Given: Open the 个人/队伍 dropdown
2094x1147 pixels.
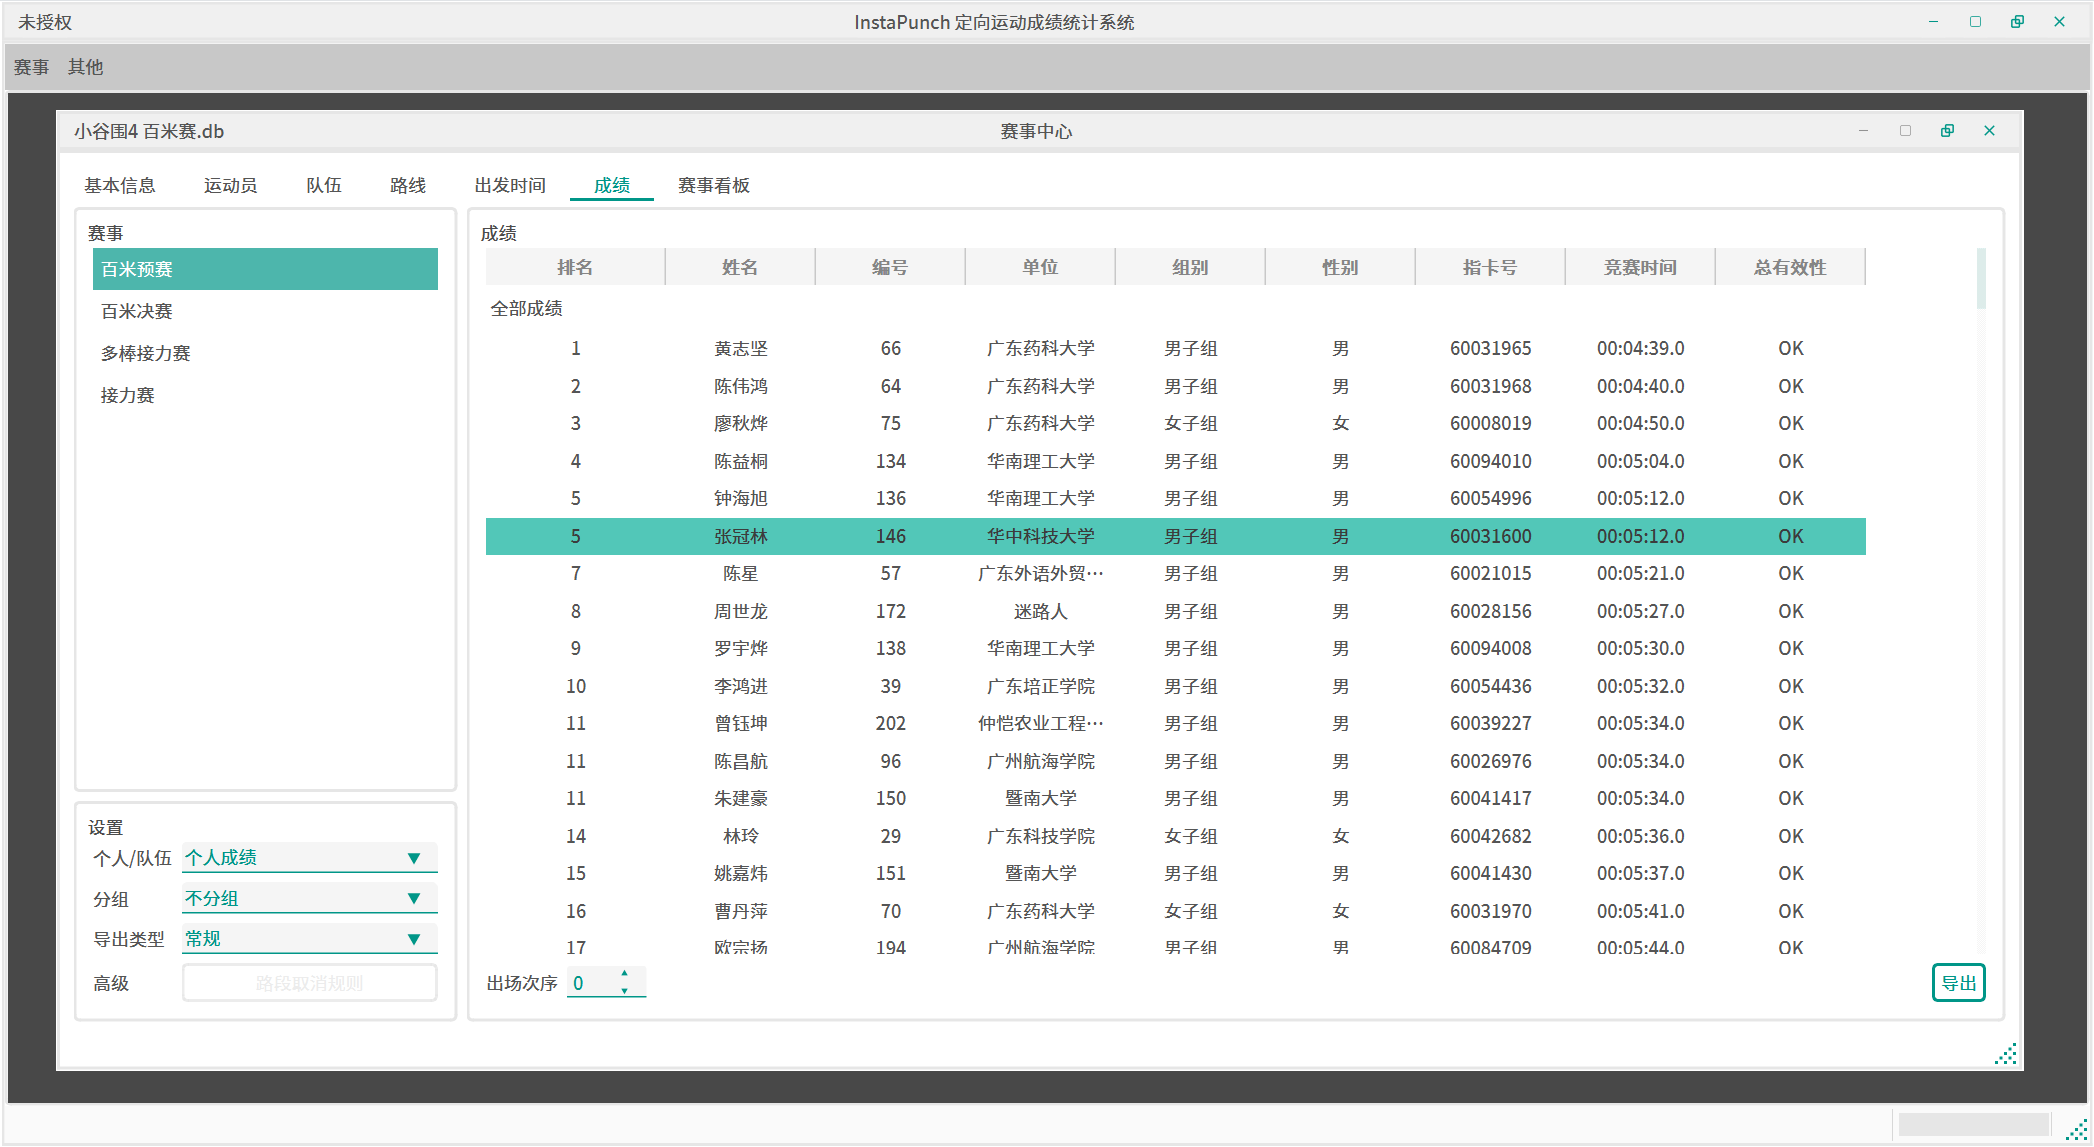Looking at the screenshot, I should pos(413,858).
